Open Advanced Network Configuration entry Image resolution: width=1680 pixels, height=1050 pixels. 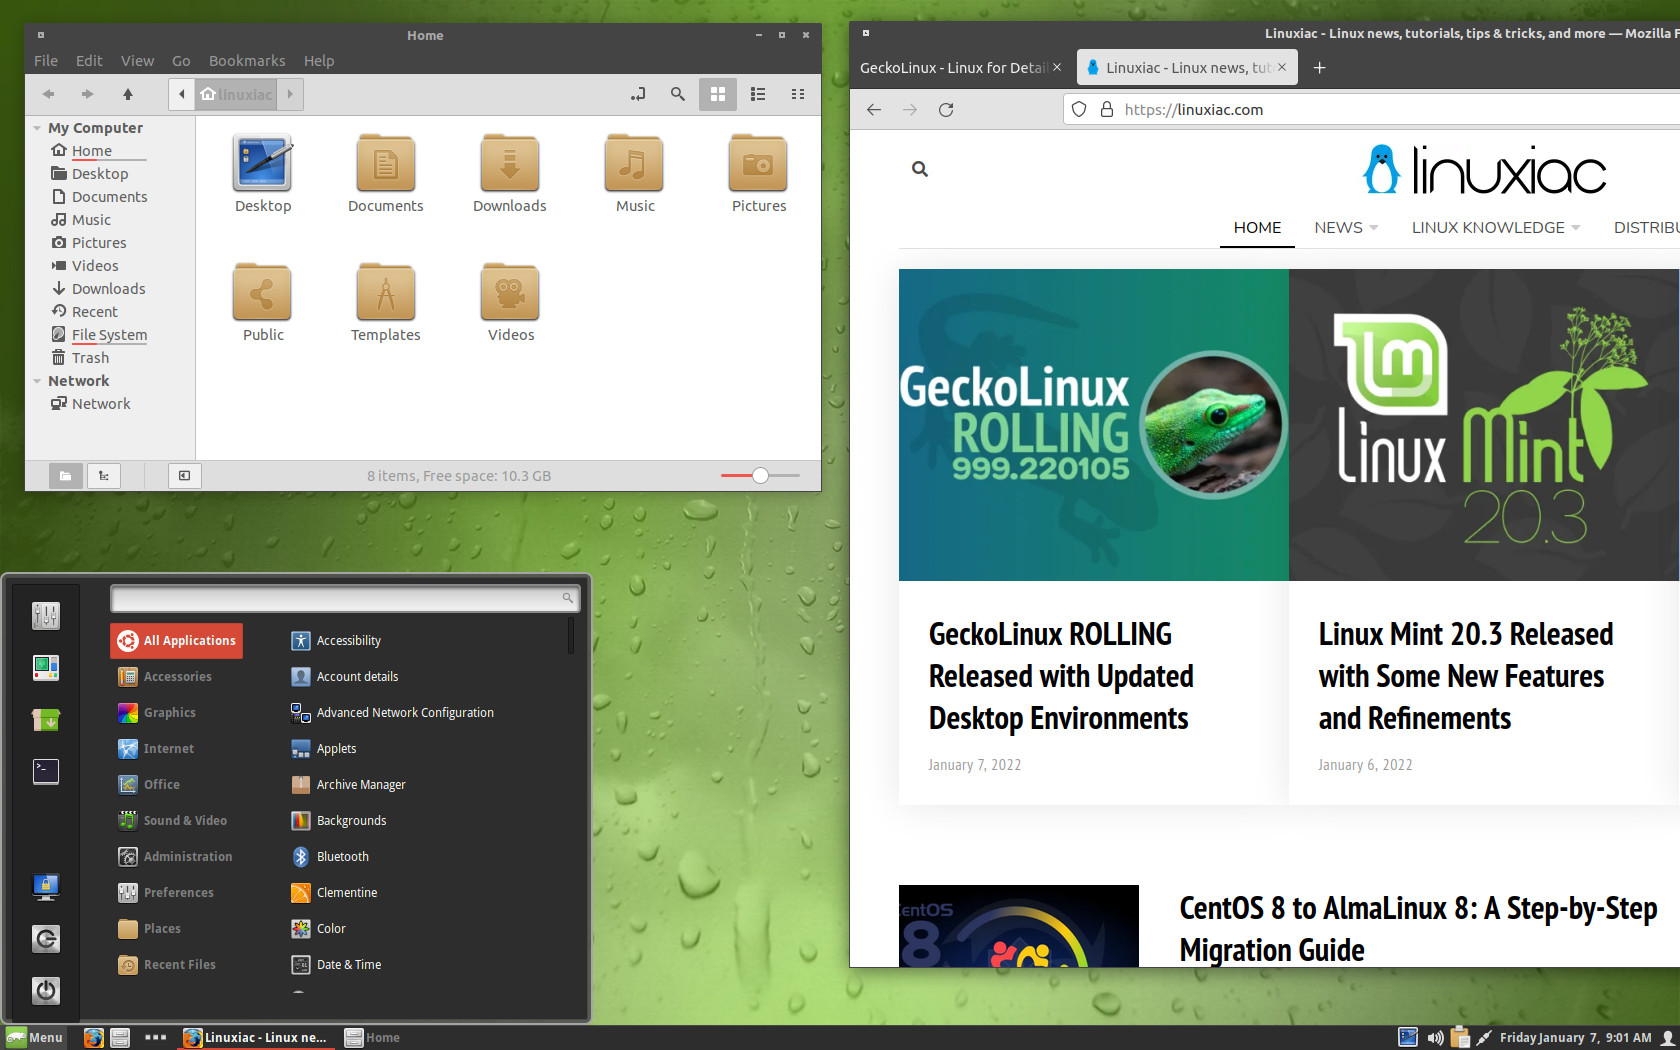click(x=392, y=713)
